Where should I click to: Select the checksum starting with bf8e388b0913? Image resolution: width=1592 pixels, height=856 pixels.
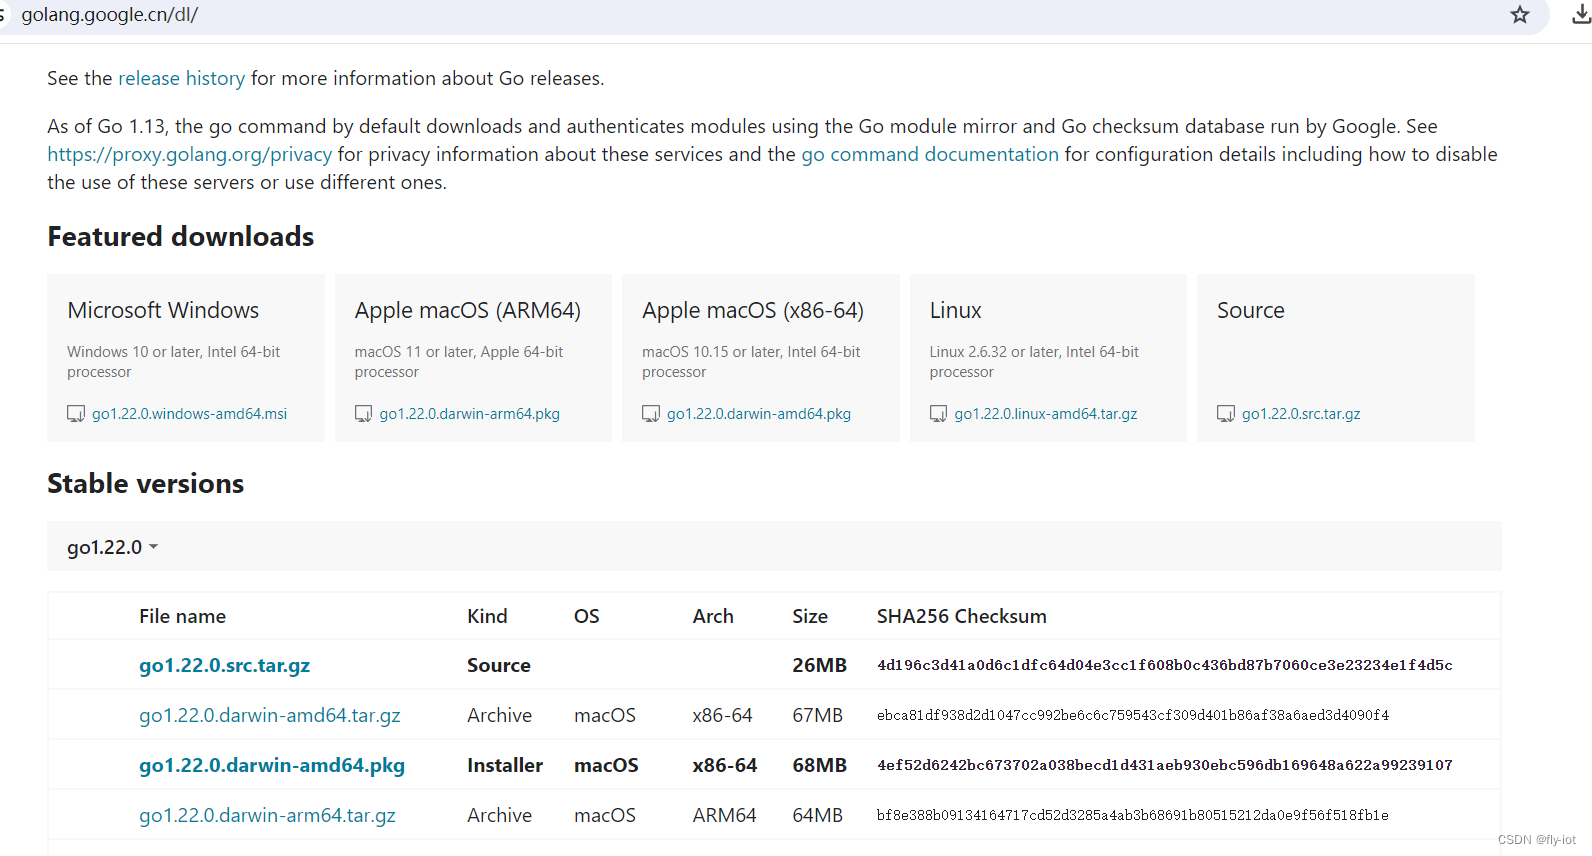point(1133,815)
